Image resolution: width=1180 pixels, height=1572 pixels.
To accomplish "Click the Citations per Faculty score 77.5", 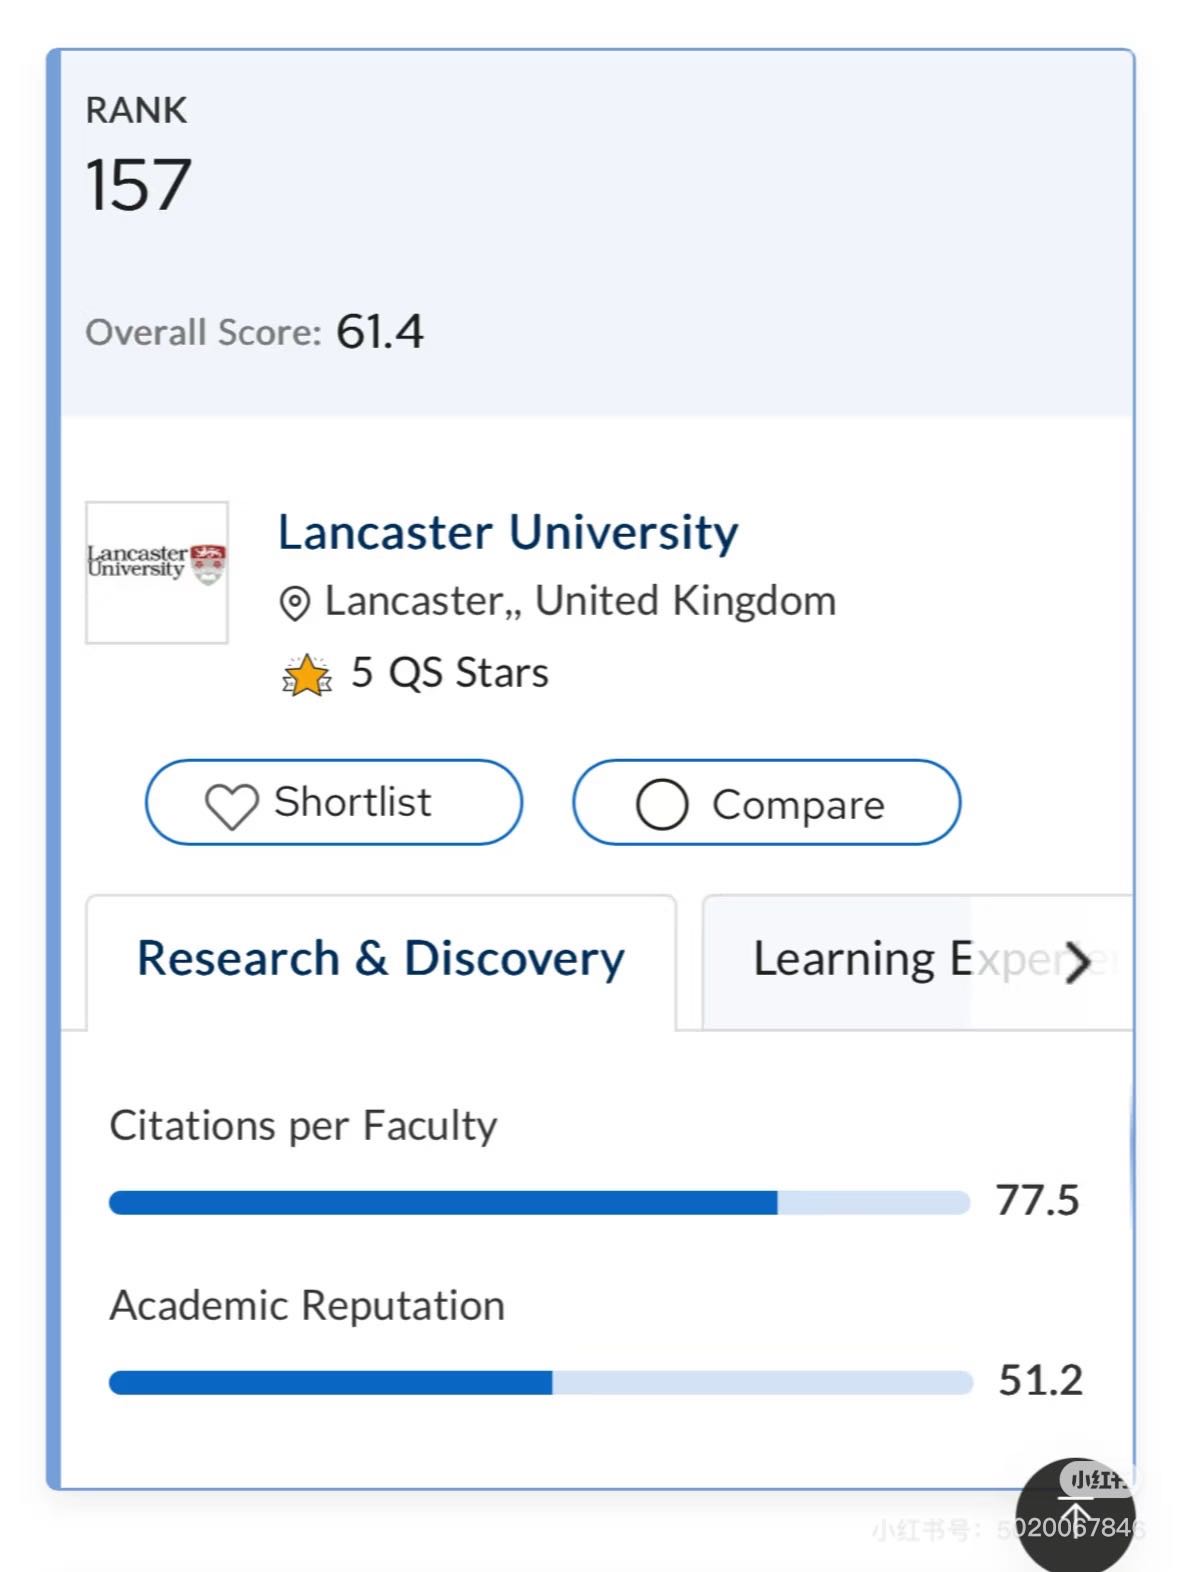I will click(x=1038, y=1200).
